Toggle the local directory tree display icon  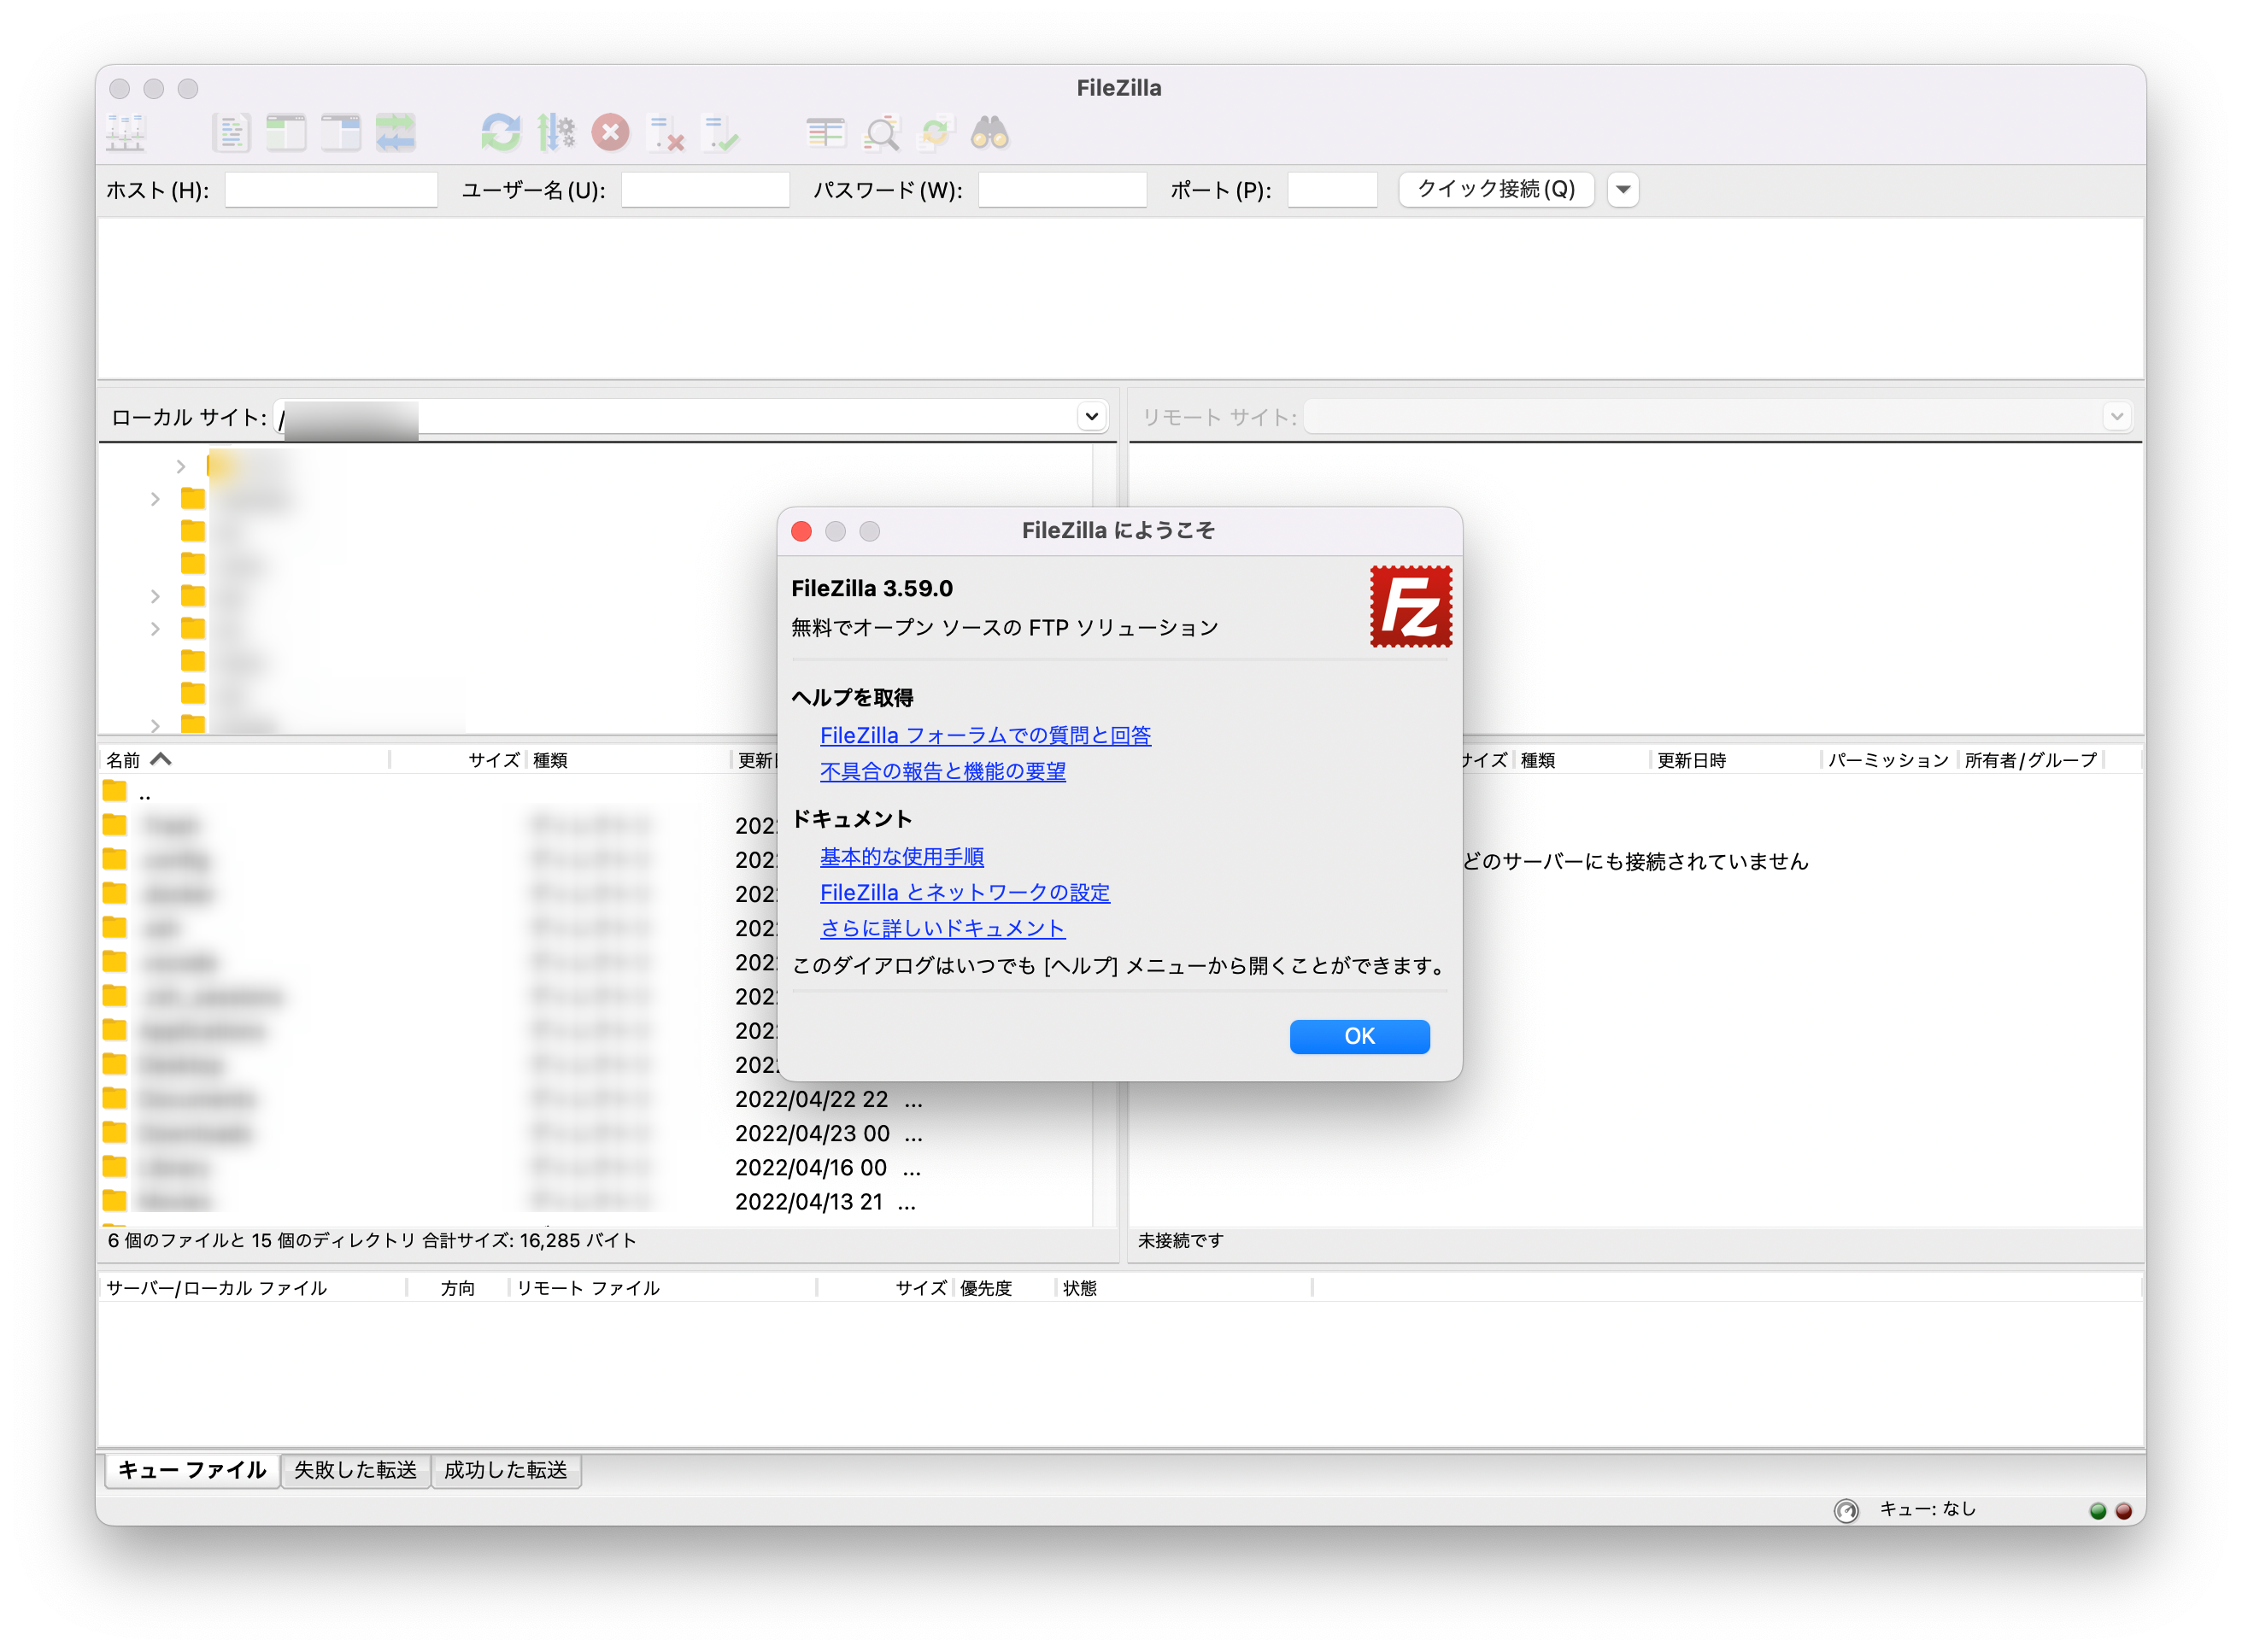point(286,133)
